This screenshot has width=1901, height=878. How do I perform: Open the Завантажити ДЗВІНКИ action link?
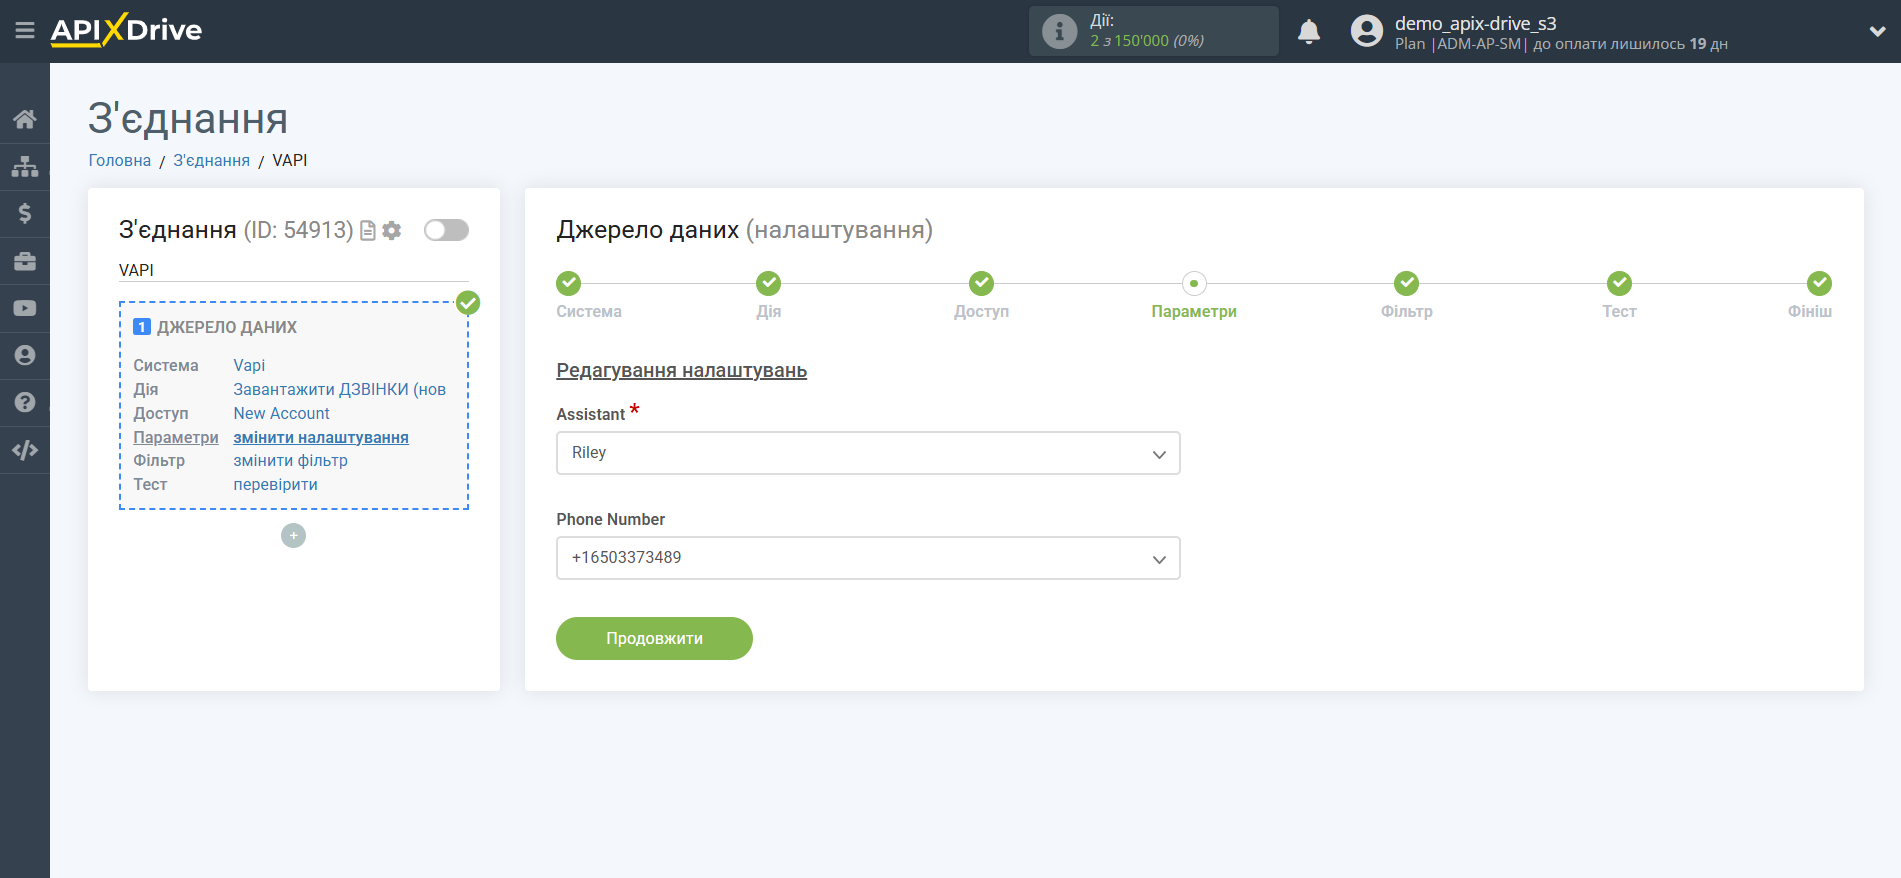[340, 389]
